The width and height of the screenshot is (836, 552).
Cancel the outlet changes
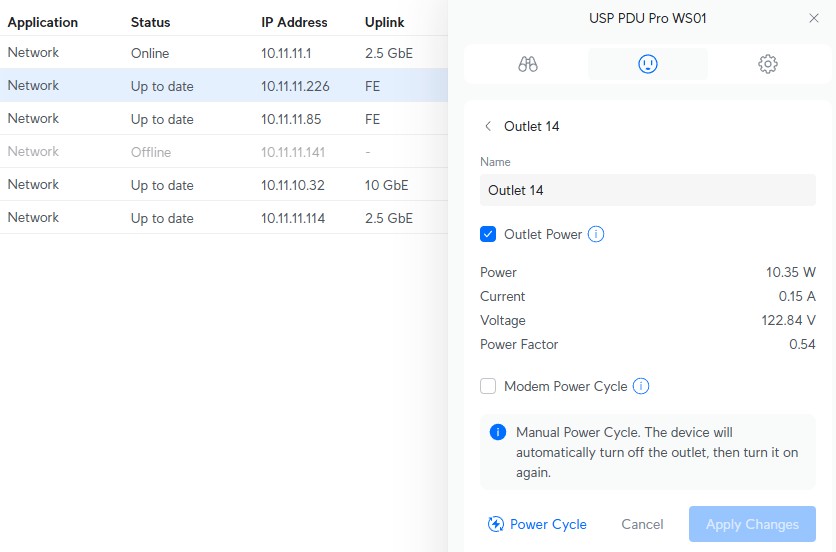coord(642,524)
